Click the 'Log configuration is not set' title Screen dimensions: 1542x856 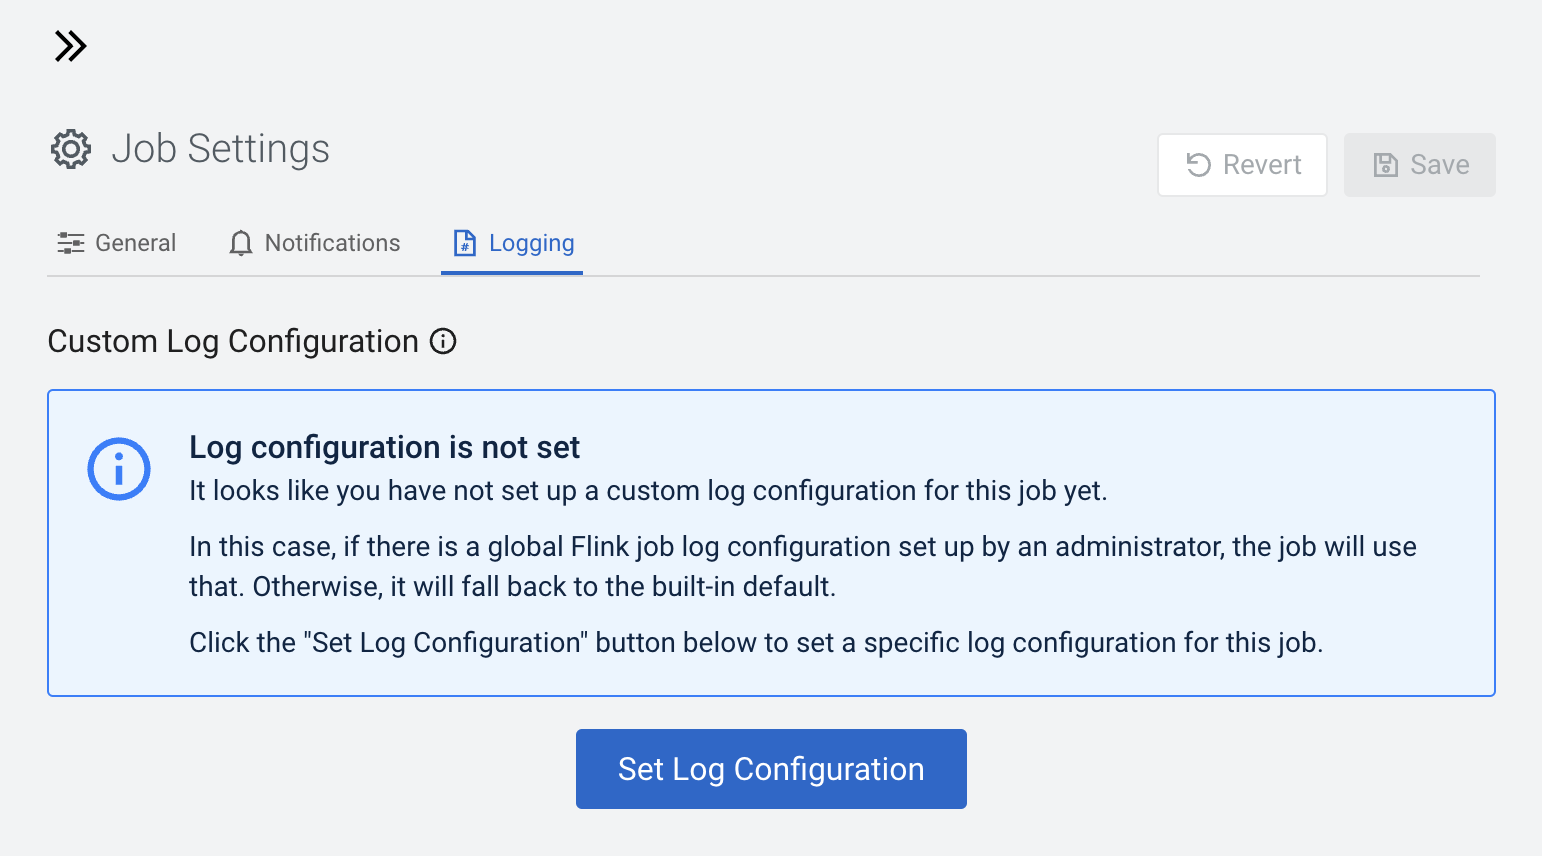[x=384, y=447]
